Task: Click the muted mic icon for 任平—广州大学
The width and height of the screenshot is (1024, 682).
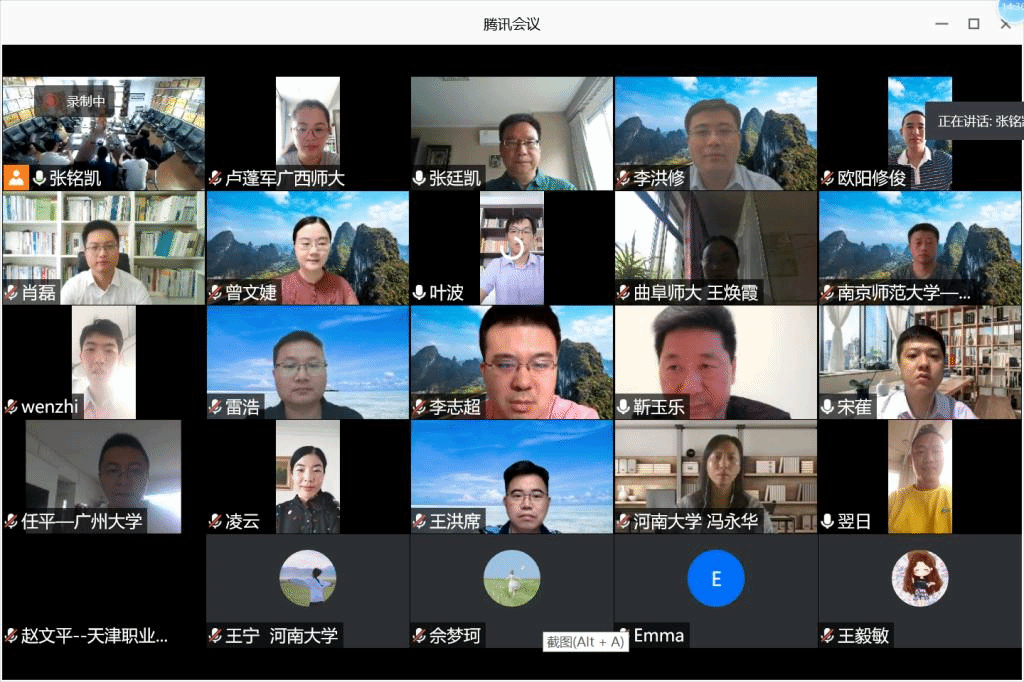Action: (11, 521)
